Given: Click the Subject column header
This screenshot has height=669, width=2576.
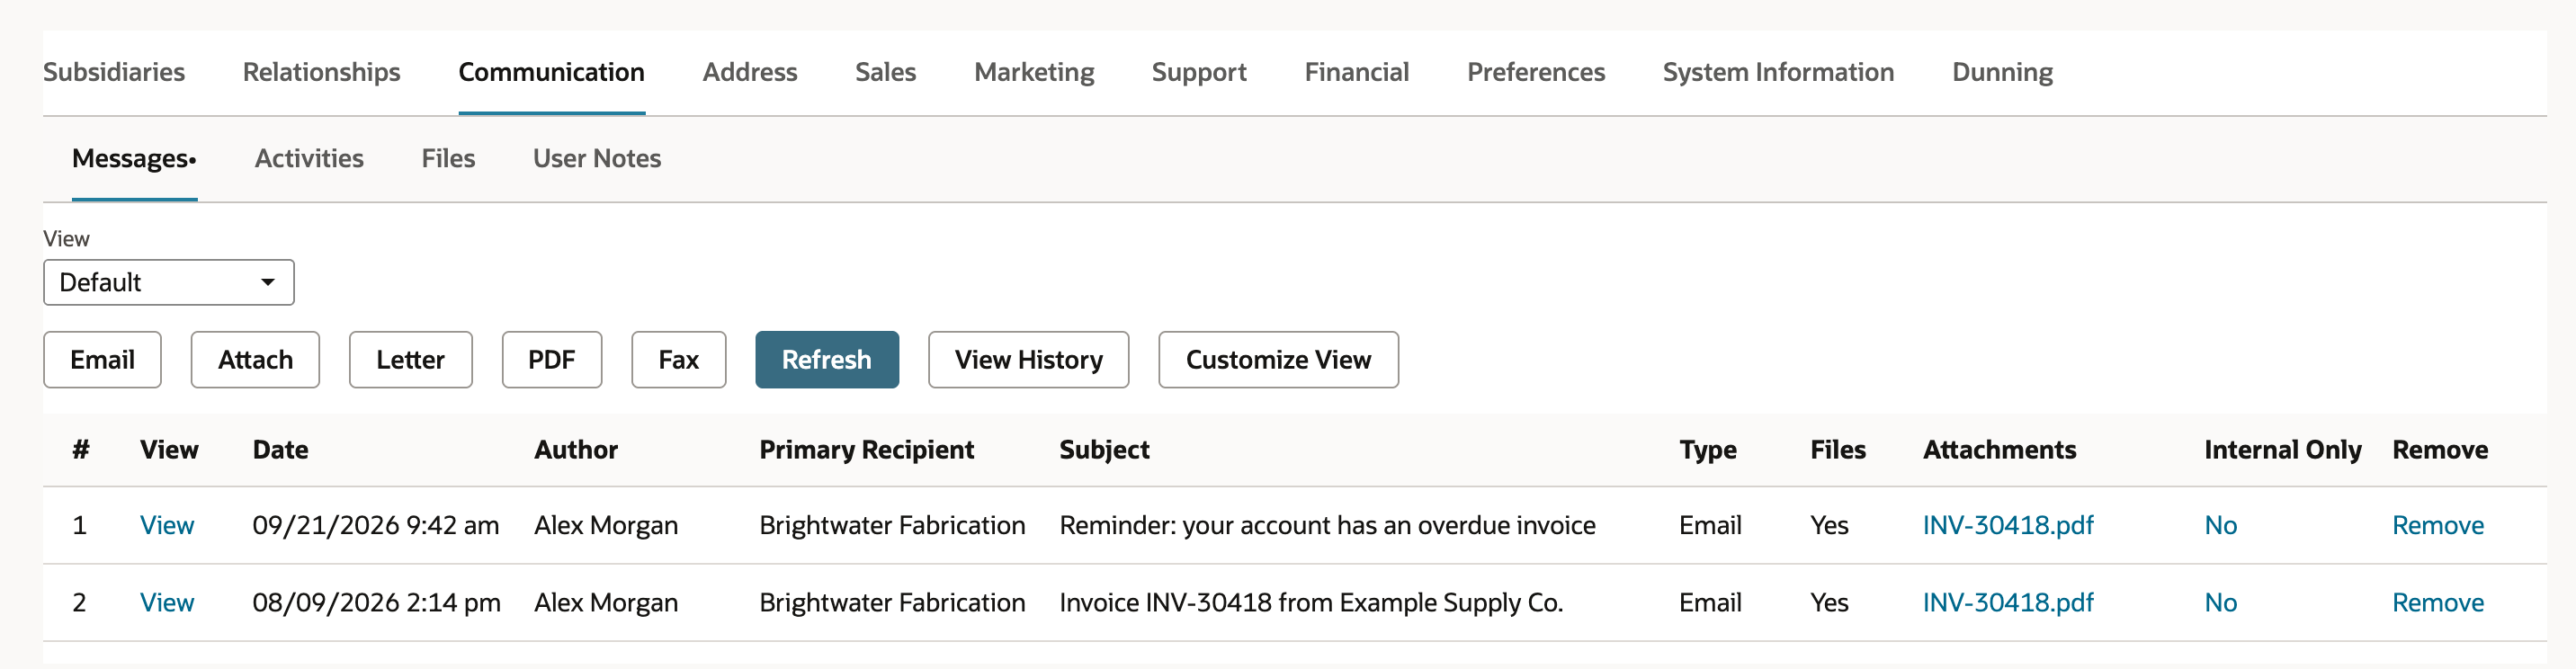Looking at the screenshot, I should (1104, 450).
